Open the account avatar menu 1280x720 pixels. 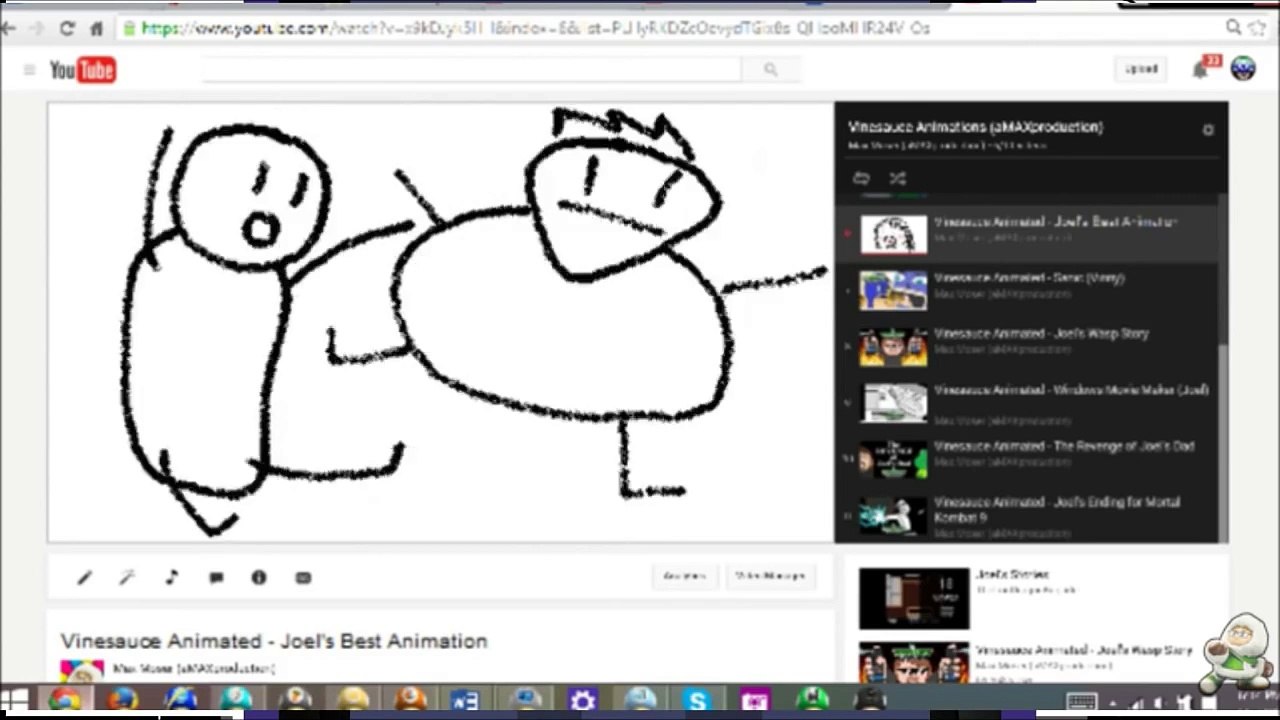1243,68
